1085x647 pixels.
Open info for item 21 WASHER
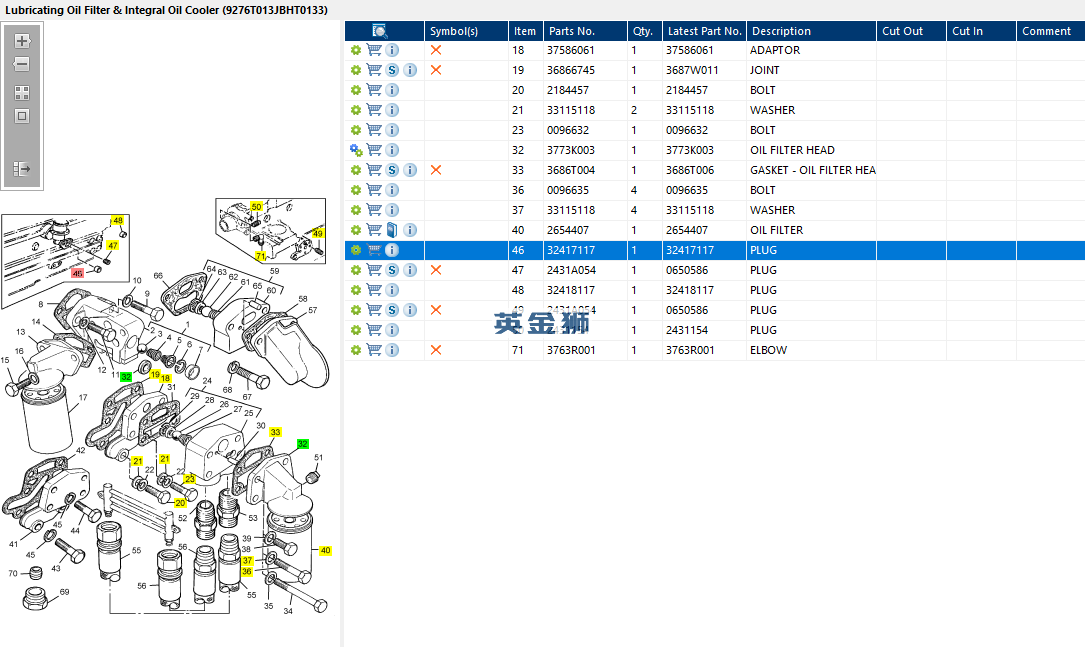coord(392,110)
